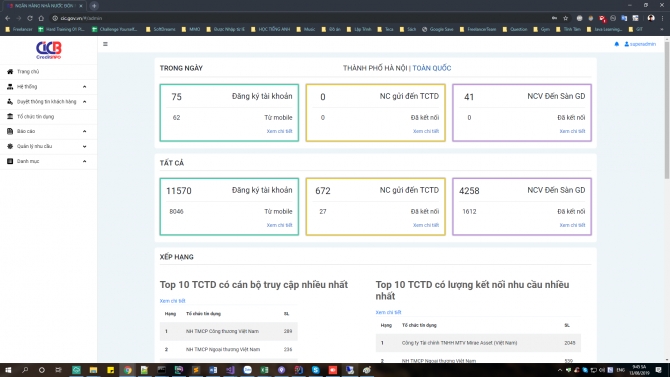Xem chi tiết in all-time NCV Đến Sàn GD card
The height and width of the screenshot is (377, 670).
(x=572, y=225)
